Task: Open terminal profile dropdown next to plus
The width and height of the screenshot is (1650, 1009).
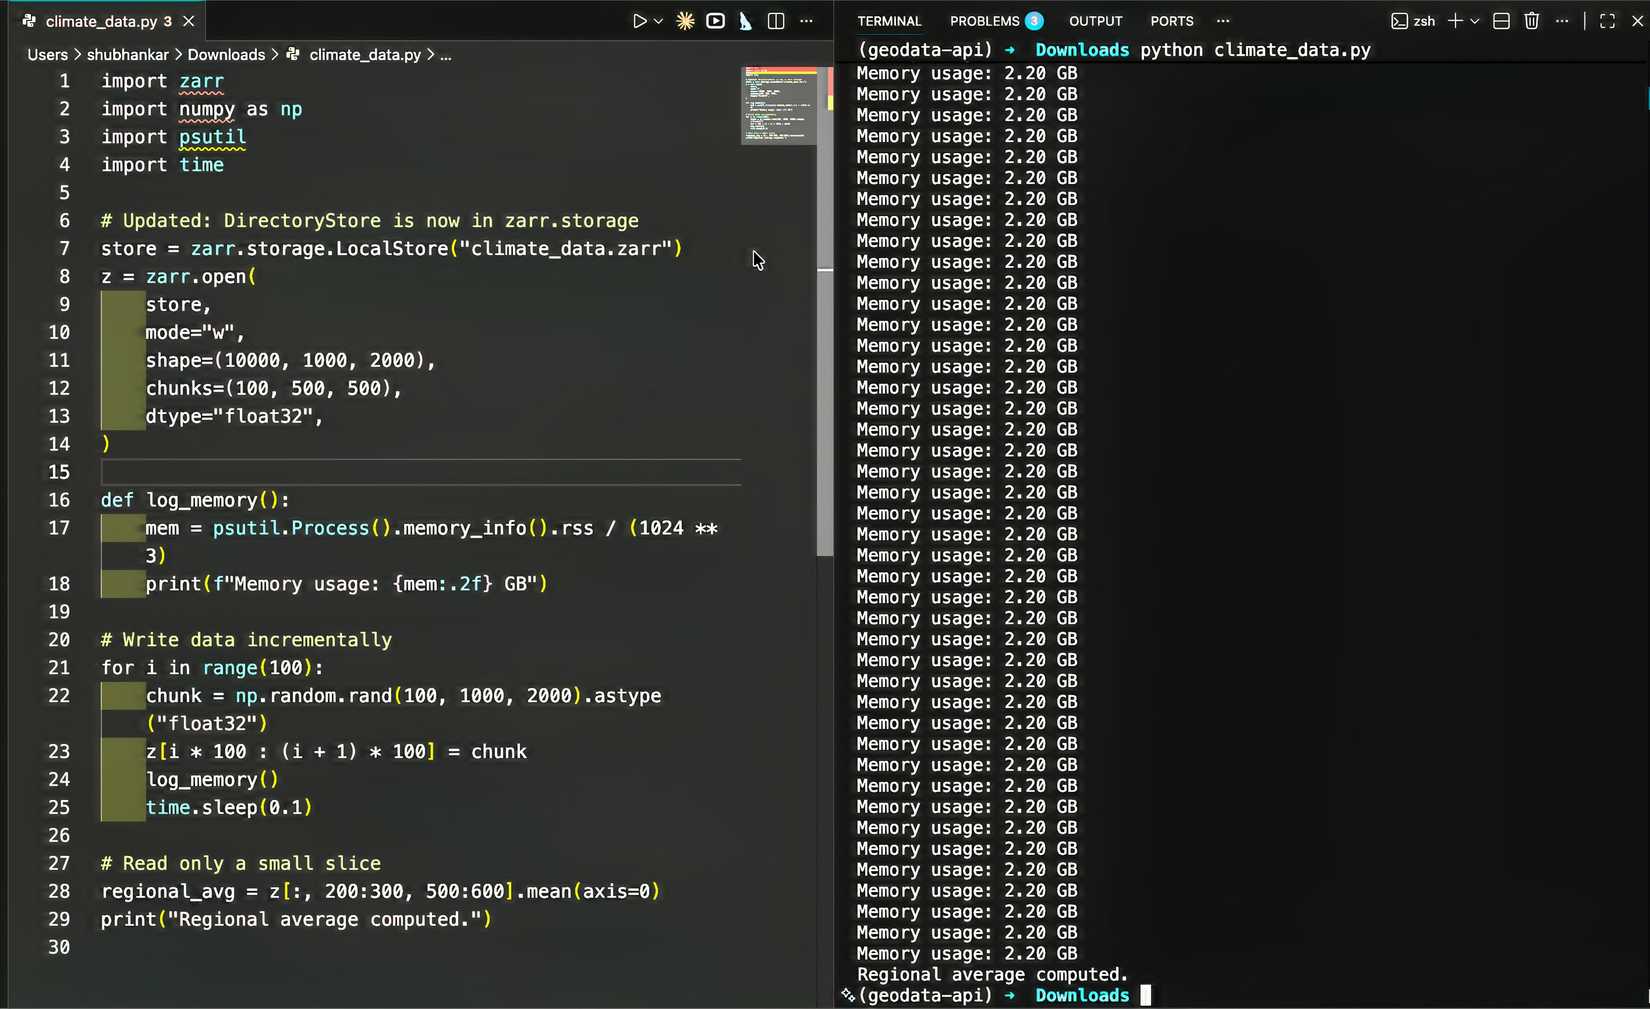Action: (1472, 20)
